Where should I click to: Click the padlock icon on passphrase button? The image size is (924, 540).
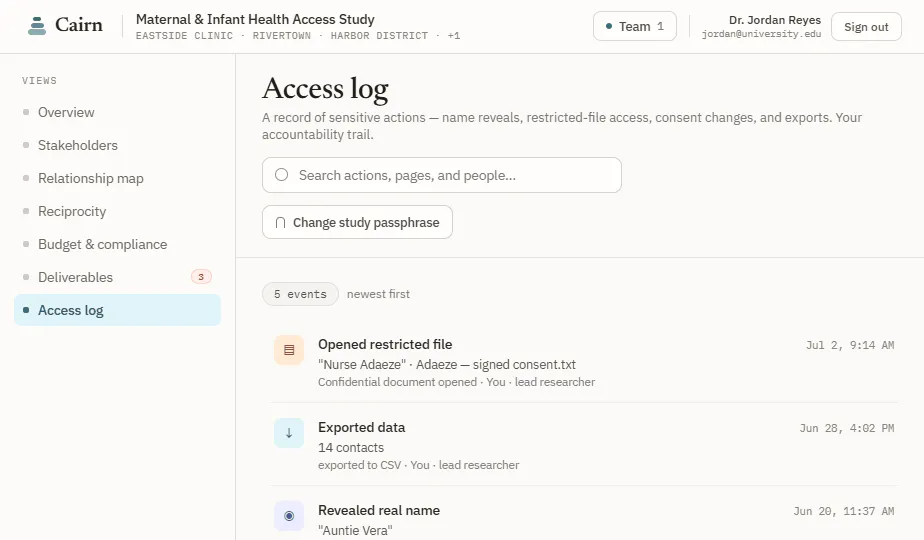tap(280, 223)
